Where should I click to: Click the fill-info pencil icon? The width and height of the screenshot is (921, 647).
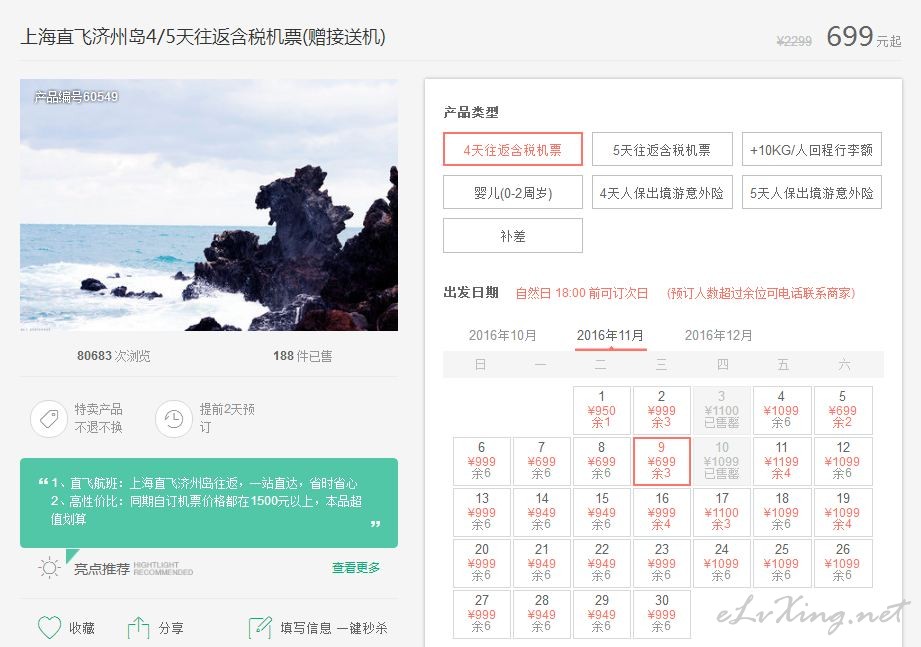260,628
